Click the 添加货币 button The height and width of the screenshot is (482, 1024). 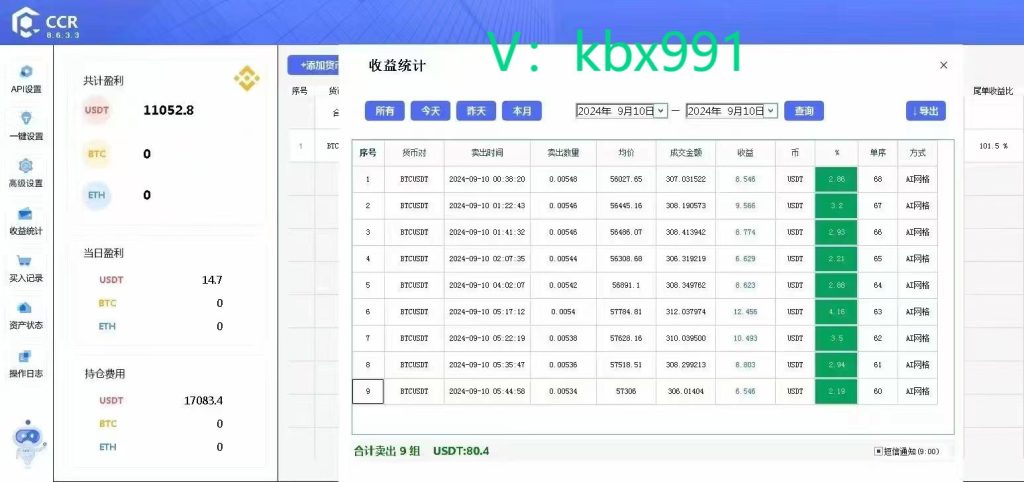click(314, 65)
